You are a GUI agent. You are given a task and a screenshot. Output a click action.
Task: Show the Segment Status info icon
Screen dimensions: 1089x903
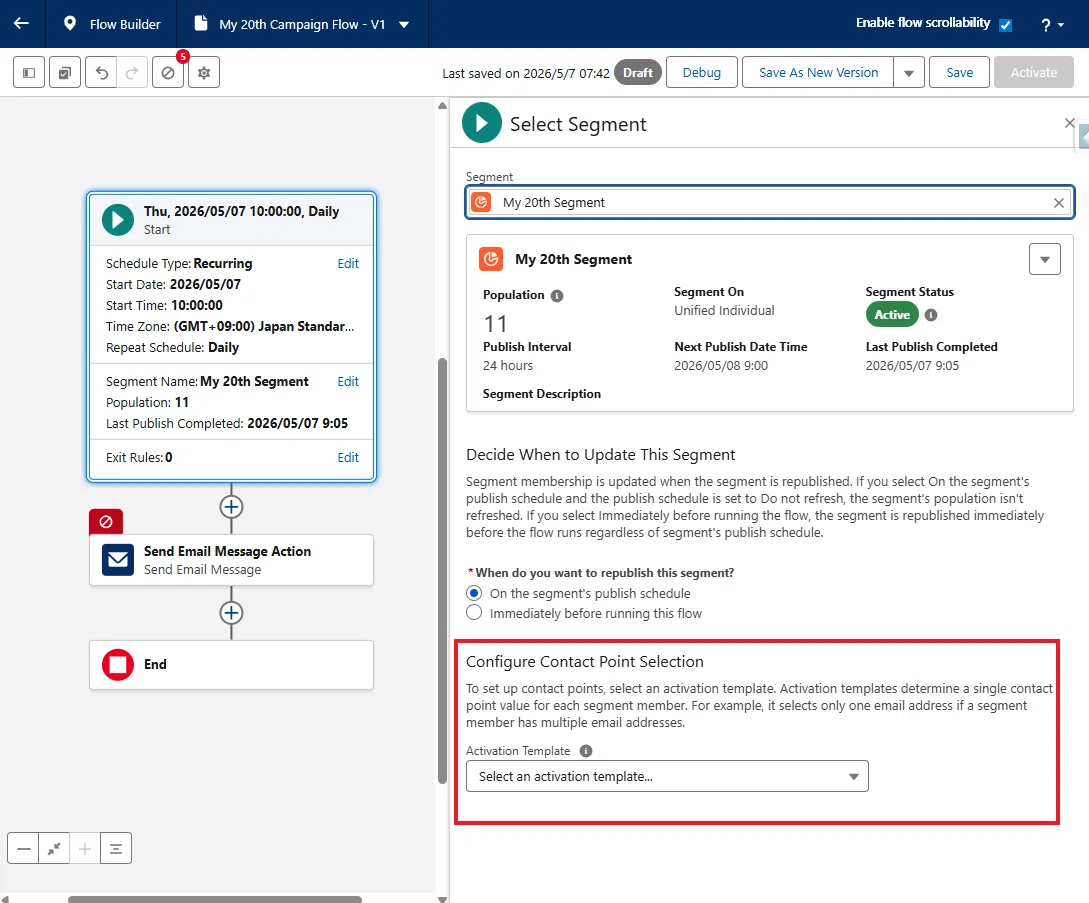tap(931, 315)
